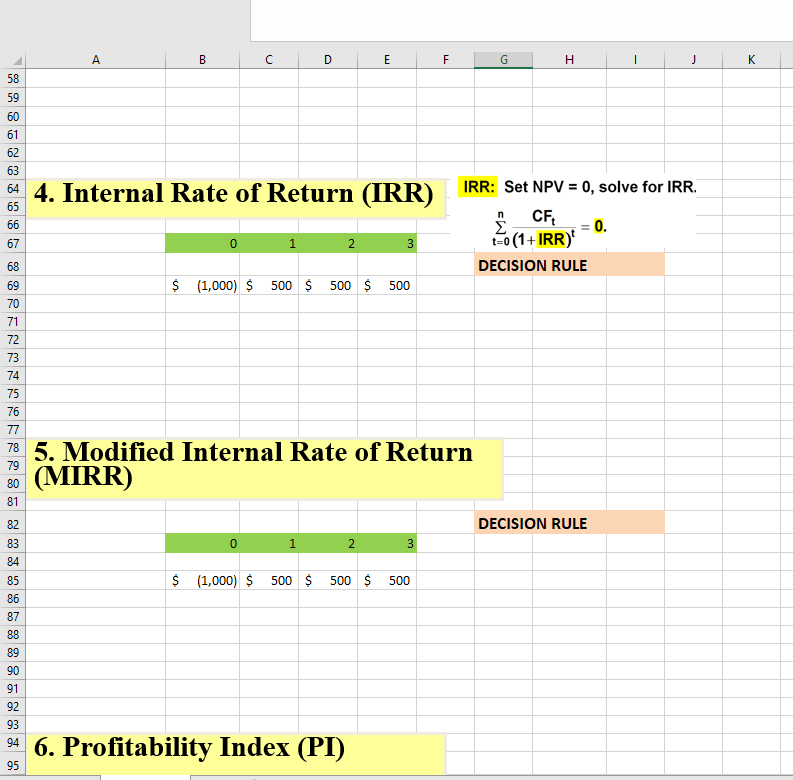The height and width of the screenshot is (780, 793).
Task: Select row 69 header
Action: tap(13, 286)
